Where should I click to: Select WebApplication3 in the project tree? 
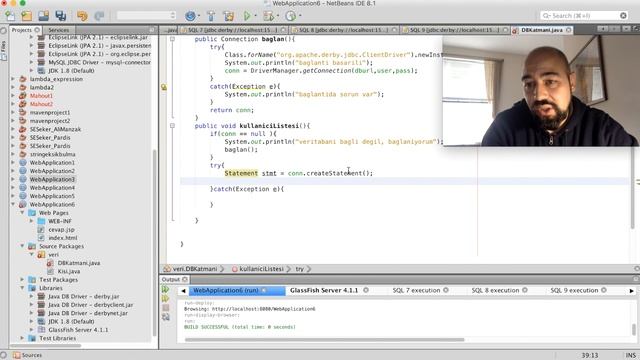[52, 179]
